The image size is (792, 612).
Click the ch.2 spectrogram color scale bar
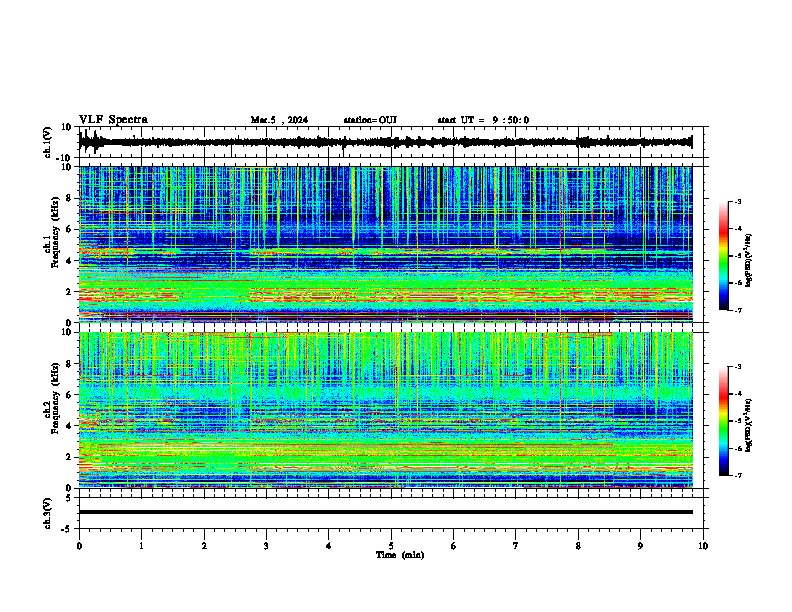coord(723,421)
